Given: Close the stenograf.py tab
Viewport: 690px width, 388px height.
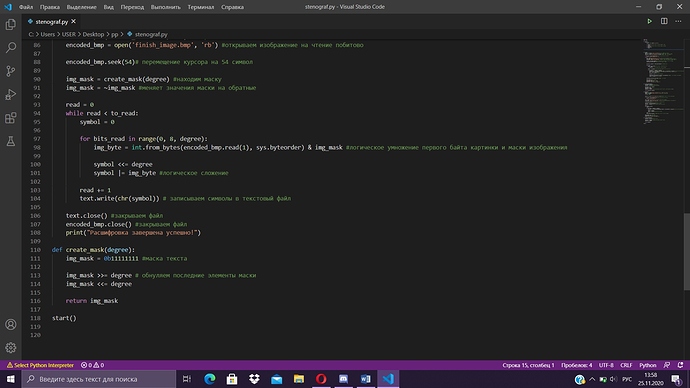Looking at the screenshot, I should 73,21.
